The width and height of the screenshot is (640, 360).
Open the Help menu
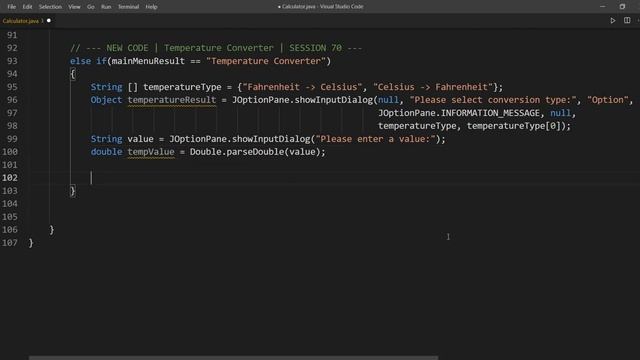[x=151, y=7]
